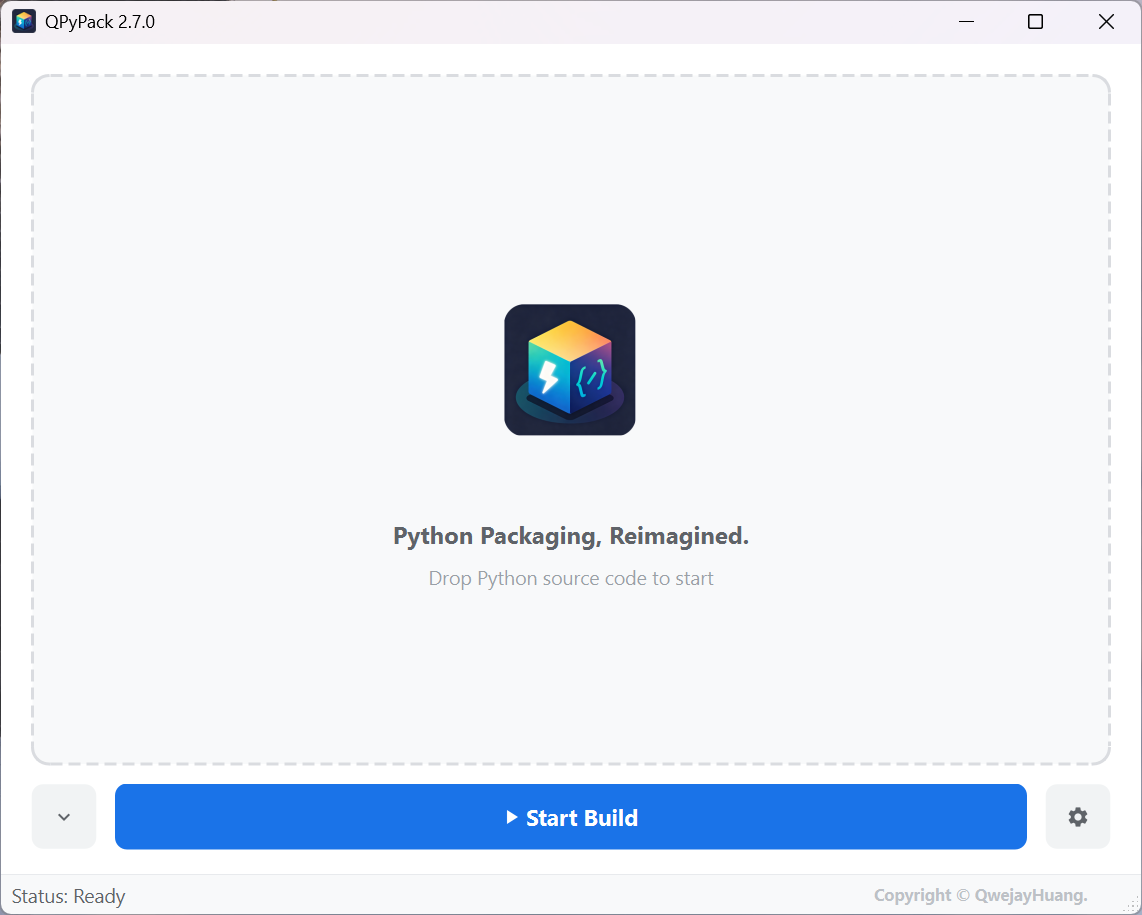This screenshot has width=1142, height=915.
Task: Click the window resize grip corner
Action: (1133, 906)
